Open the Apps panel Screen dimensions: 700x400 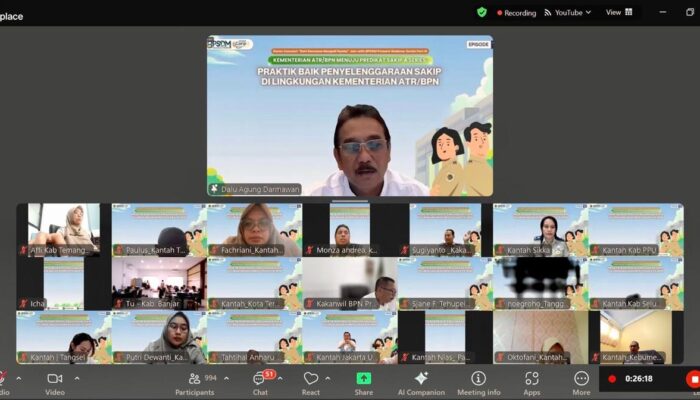pos(532,384)
